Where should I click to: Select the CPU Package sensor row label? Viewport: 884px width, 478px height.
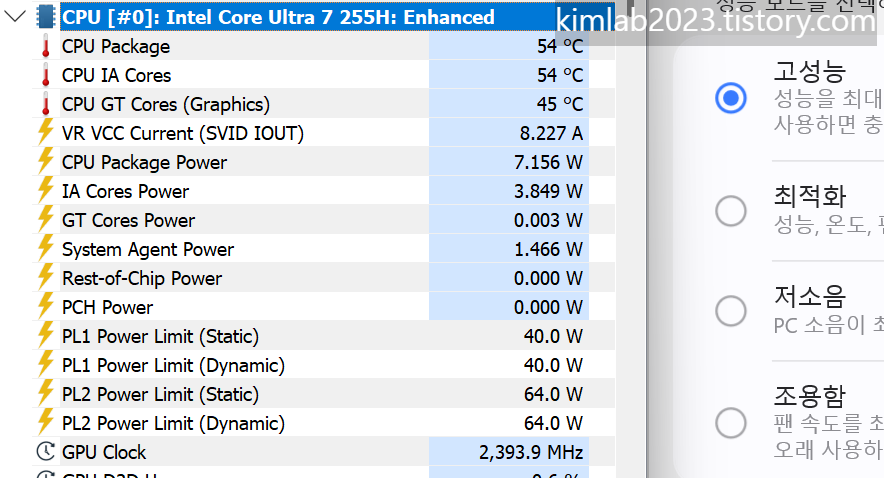[116, 47]
